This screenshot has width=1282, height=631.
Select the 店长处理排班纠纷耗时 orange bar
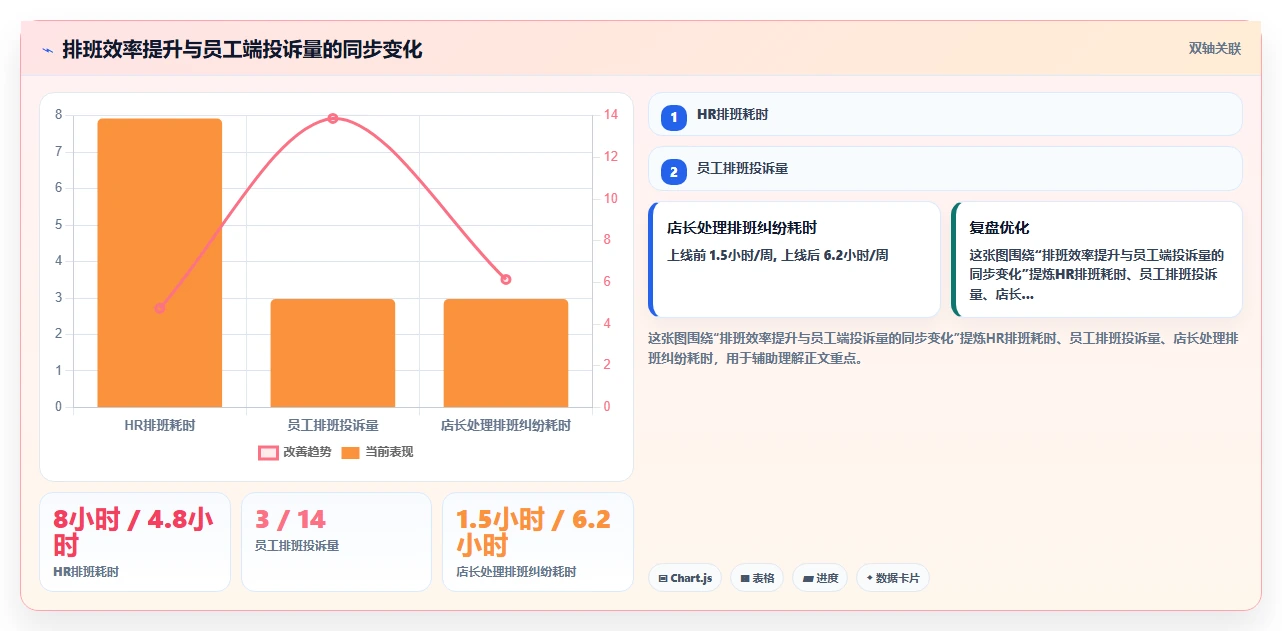[506, 353]
